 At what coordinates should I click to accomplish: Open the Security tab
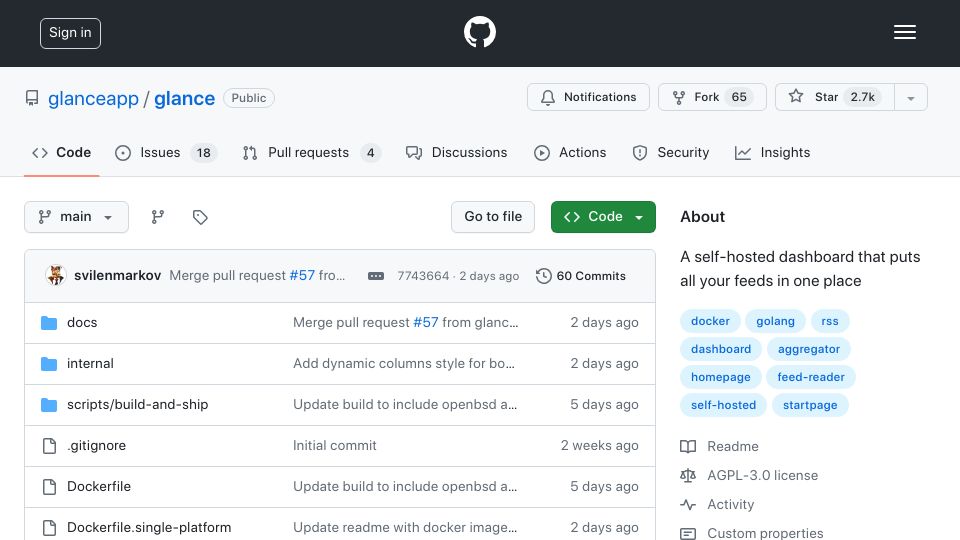pyautogui.click(x=670, y=152)
